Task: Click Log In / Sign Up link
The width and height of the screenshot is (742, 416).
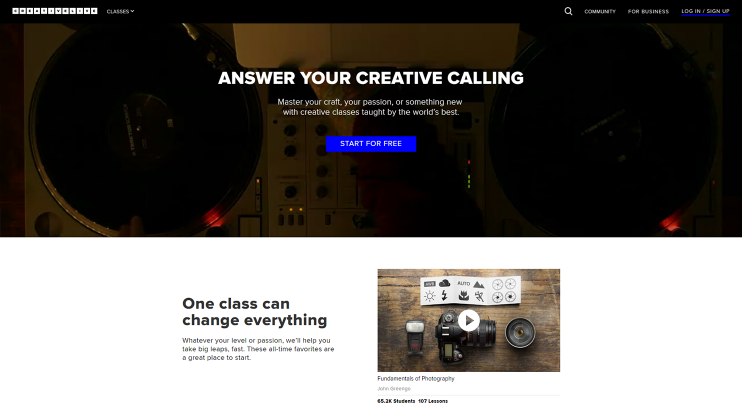Action: [x=705, y=11]
